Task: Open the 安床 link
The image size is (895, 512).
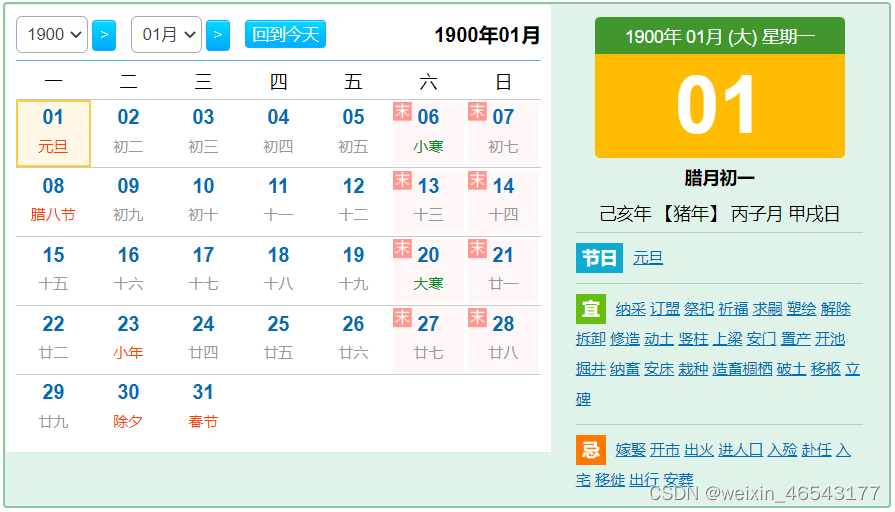Action: [x=659, y=369]
